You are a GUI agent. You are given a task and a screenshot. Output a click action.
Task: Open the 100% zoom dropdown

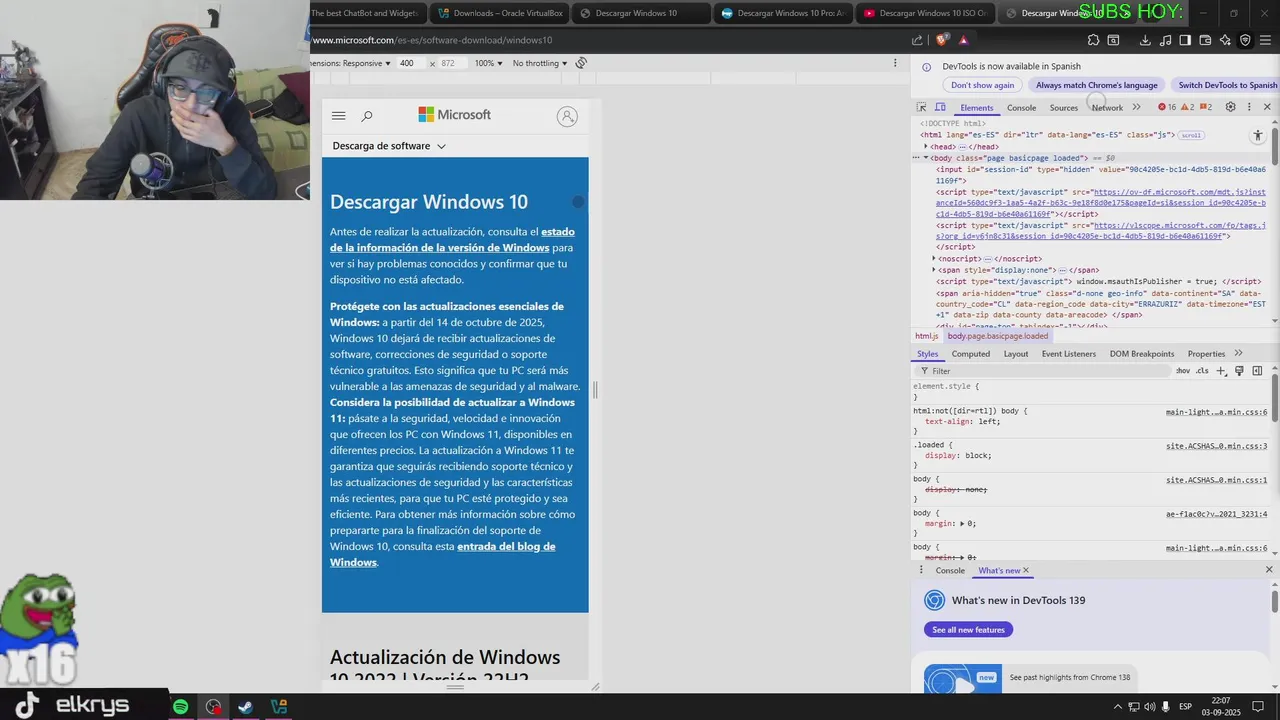[489, 63]
